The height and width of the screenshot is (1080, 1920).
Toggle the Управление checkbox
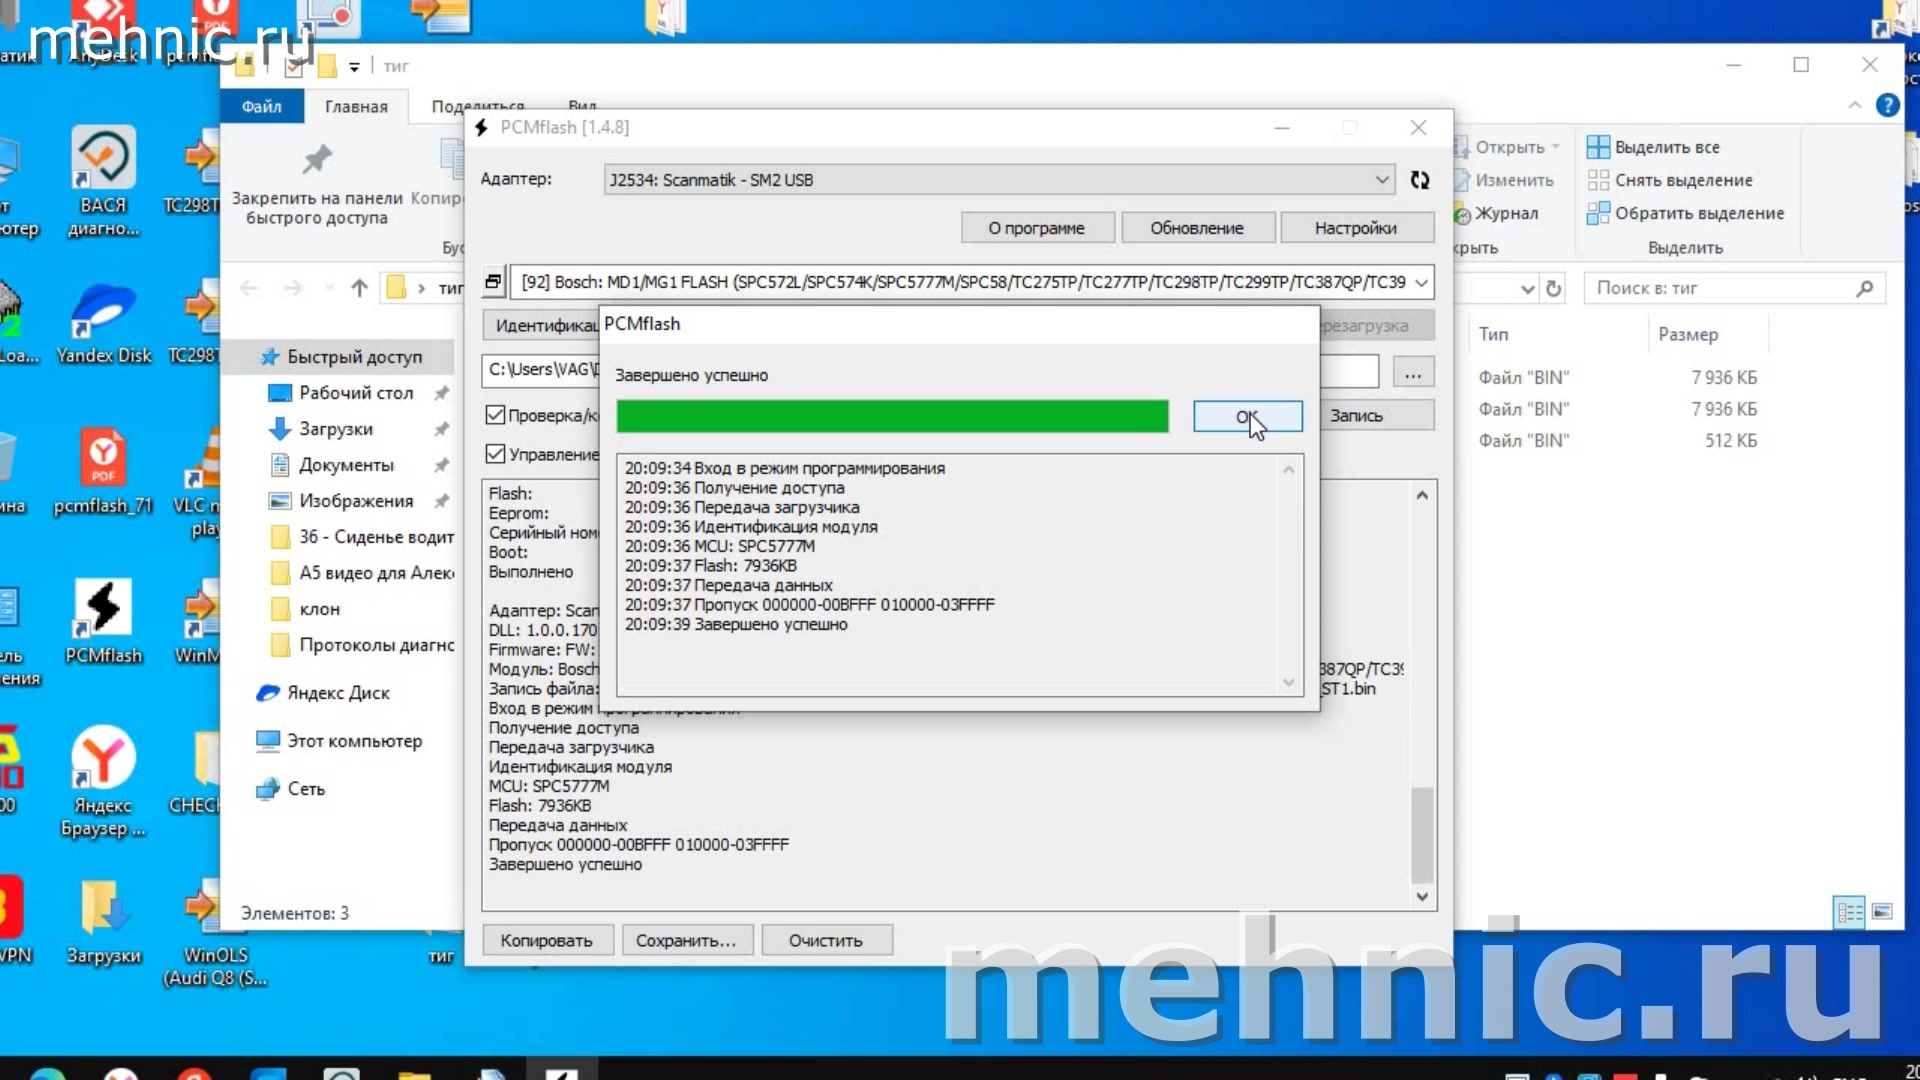[x=495, y=454]
